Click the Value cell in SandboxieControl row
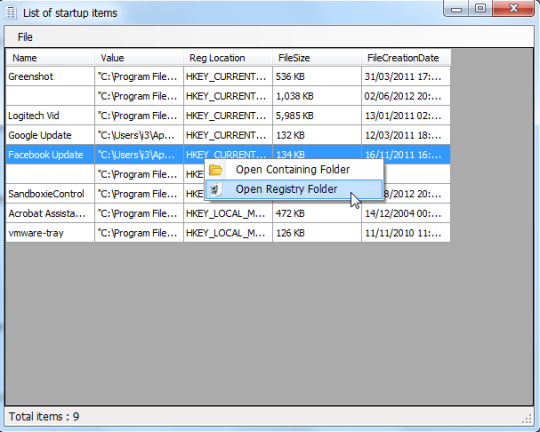 point(139,194)
